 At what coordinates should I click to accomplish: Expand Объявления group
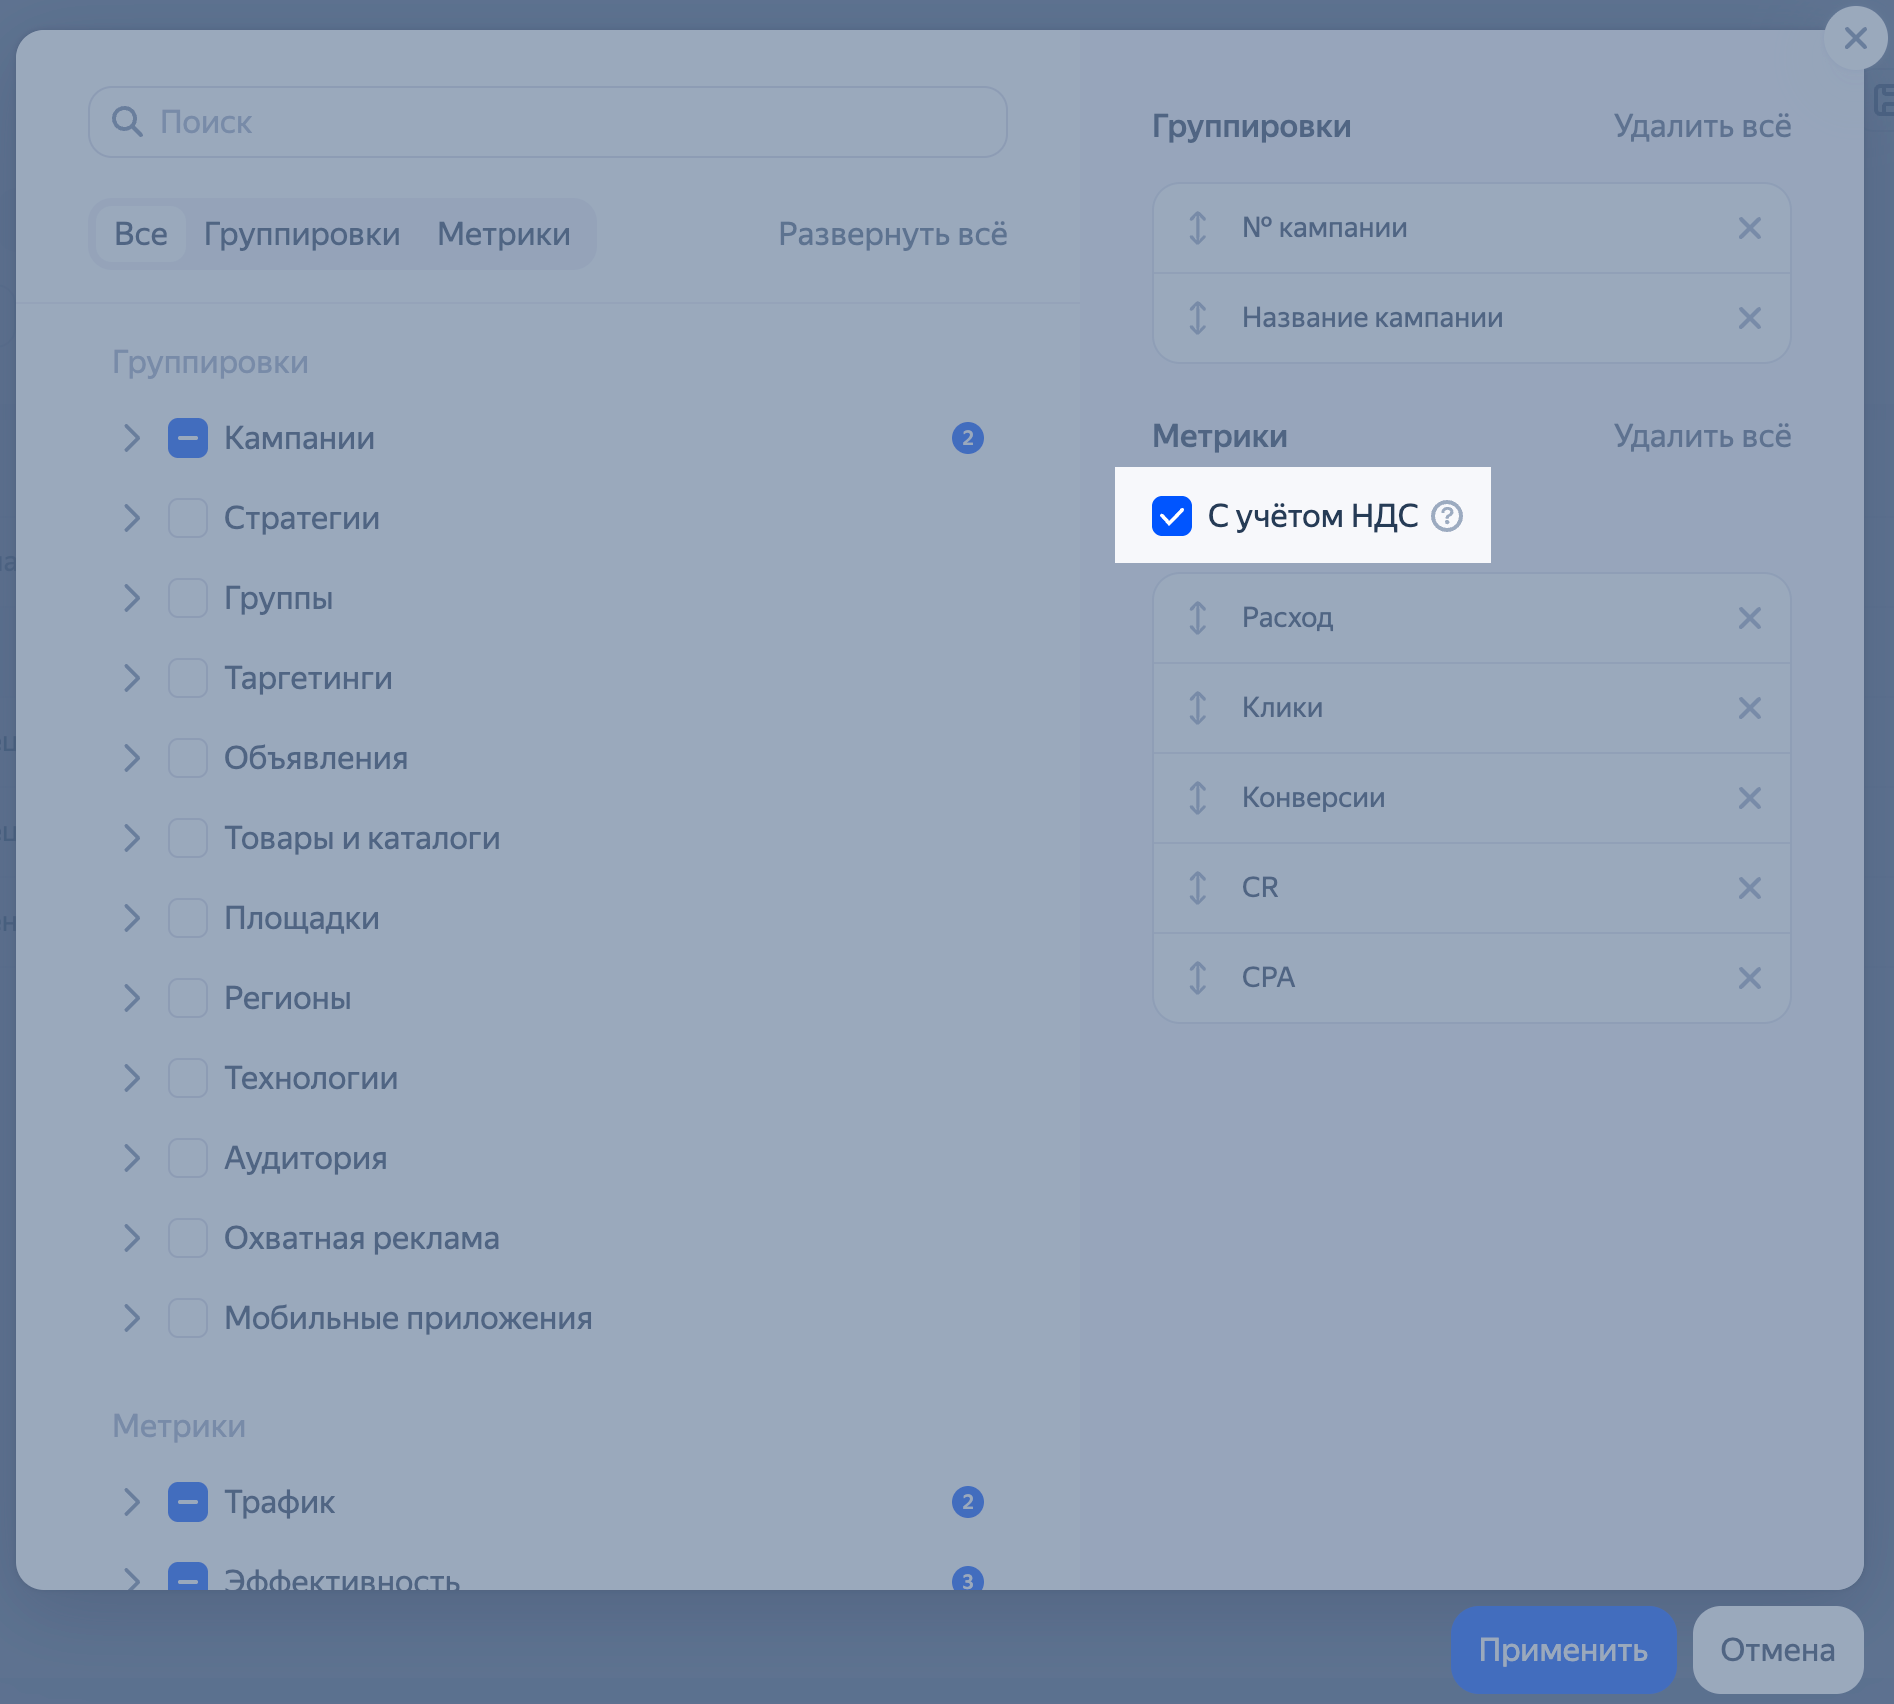pyautogui.click(x=131, y=758)
